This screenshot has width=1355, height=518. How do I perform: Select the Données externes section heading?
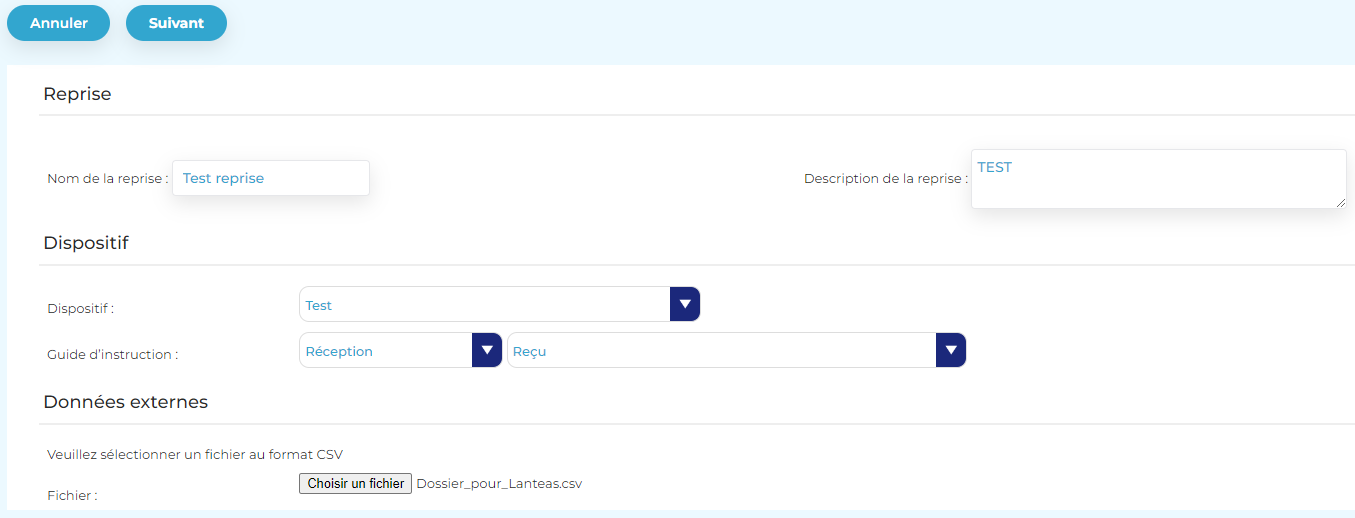(125, 402)
